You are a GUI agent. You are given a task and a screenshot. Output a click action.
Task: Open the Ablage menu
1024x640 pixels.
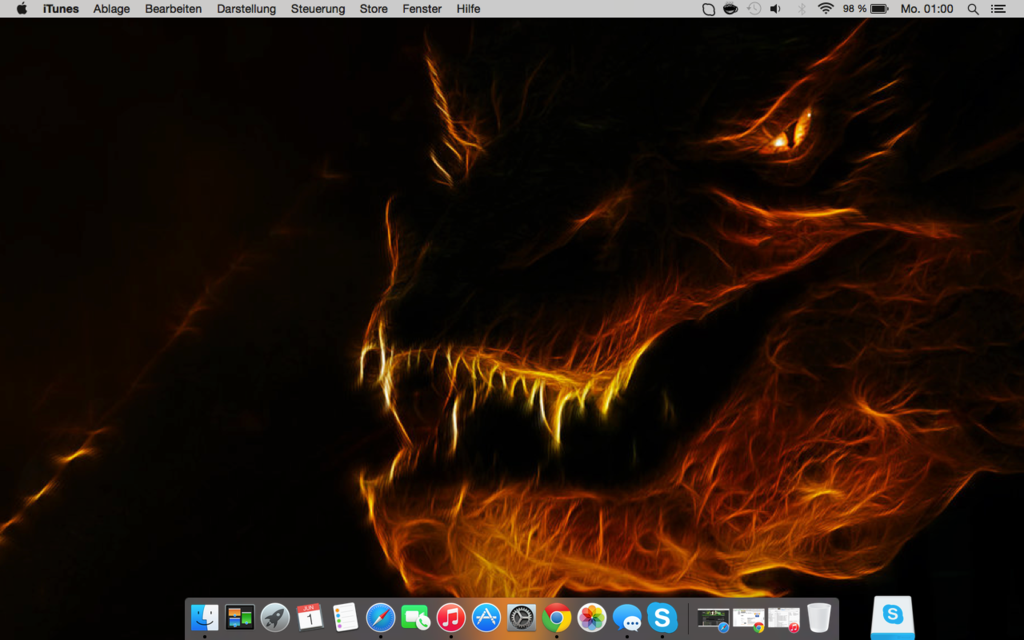point(111,9)
